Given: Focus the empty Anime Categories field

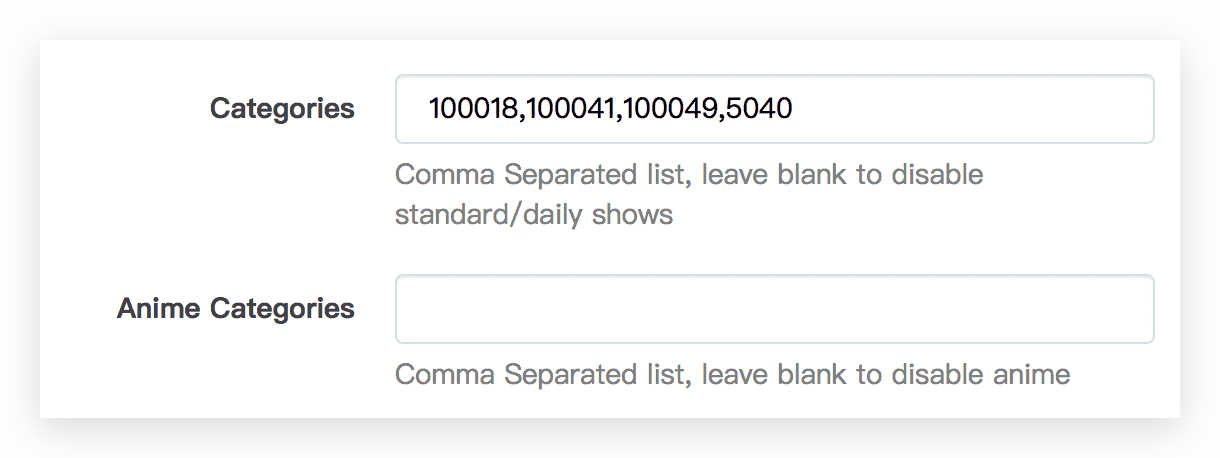Looking at the screenshot, I should pos(775,309).
